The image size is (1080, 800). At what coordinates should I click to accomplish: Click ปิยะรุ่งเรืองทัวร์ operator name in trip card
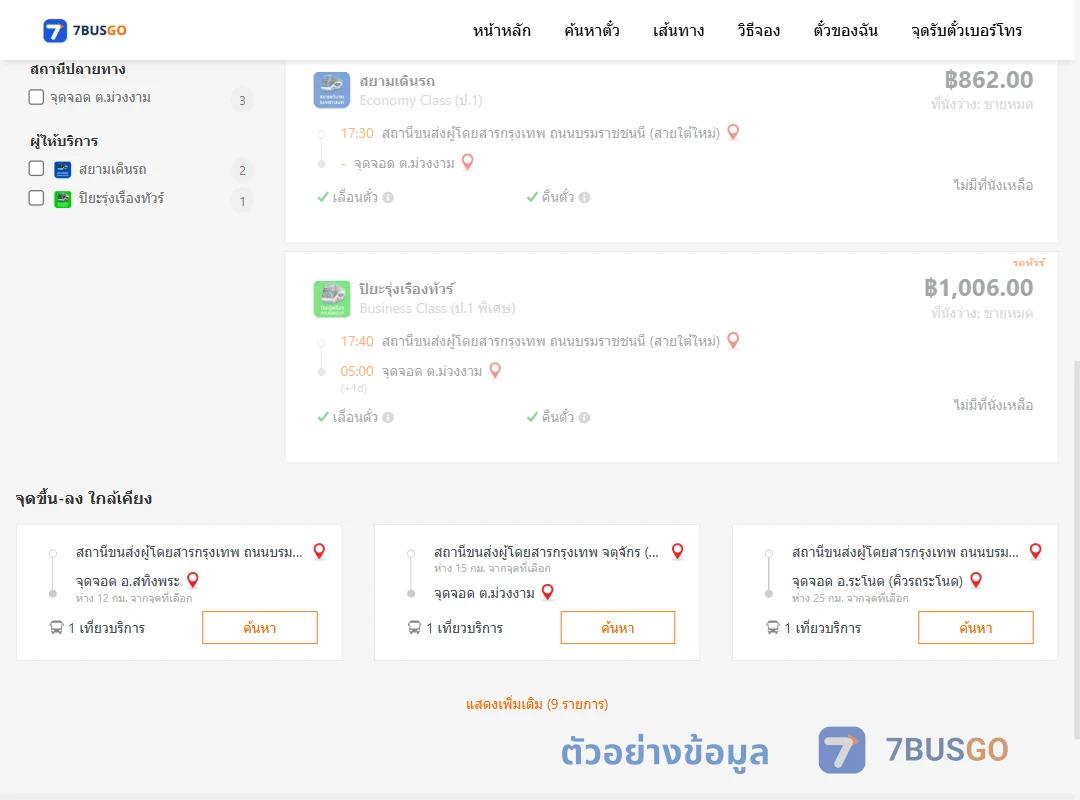pos(406,289)
